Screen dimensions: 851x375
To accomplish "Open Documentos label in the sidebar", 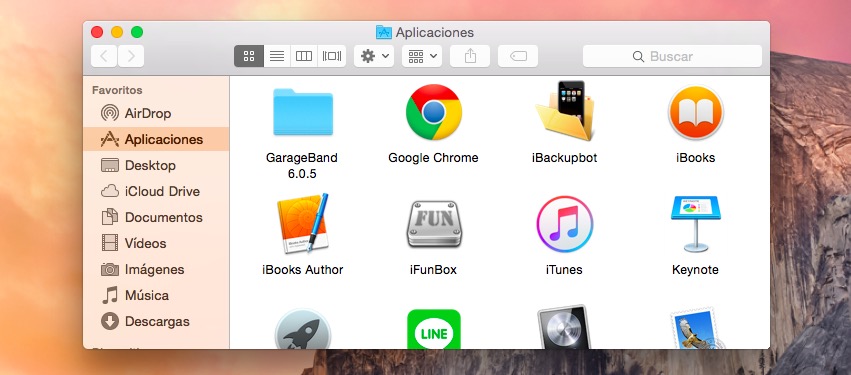I will [163, 217].
